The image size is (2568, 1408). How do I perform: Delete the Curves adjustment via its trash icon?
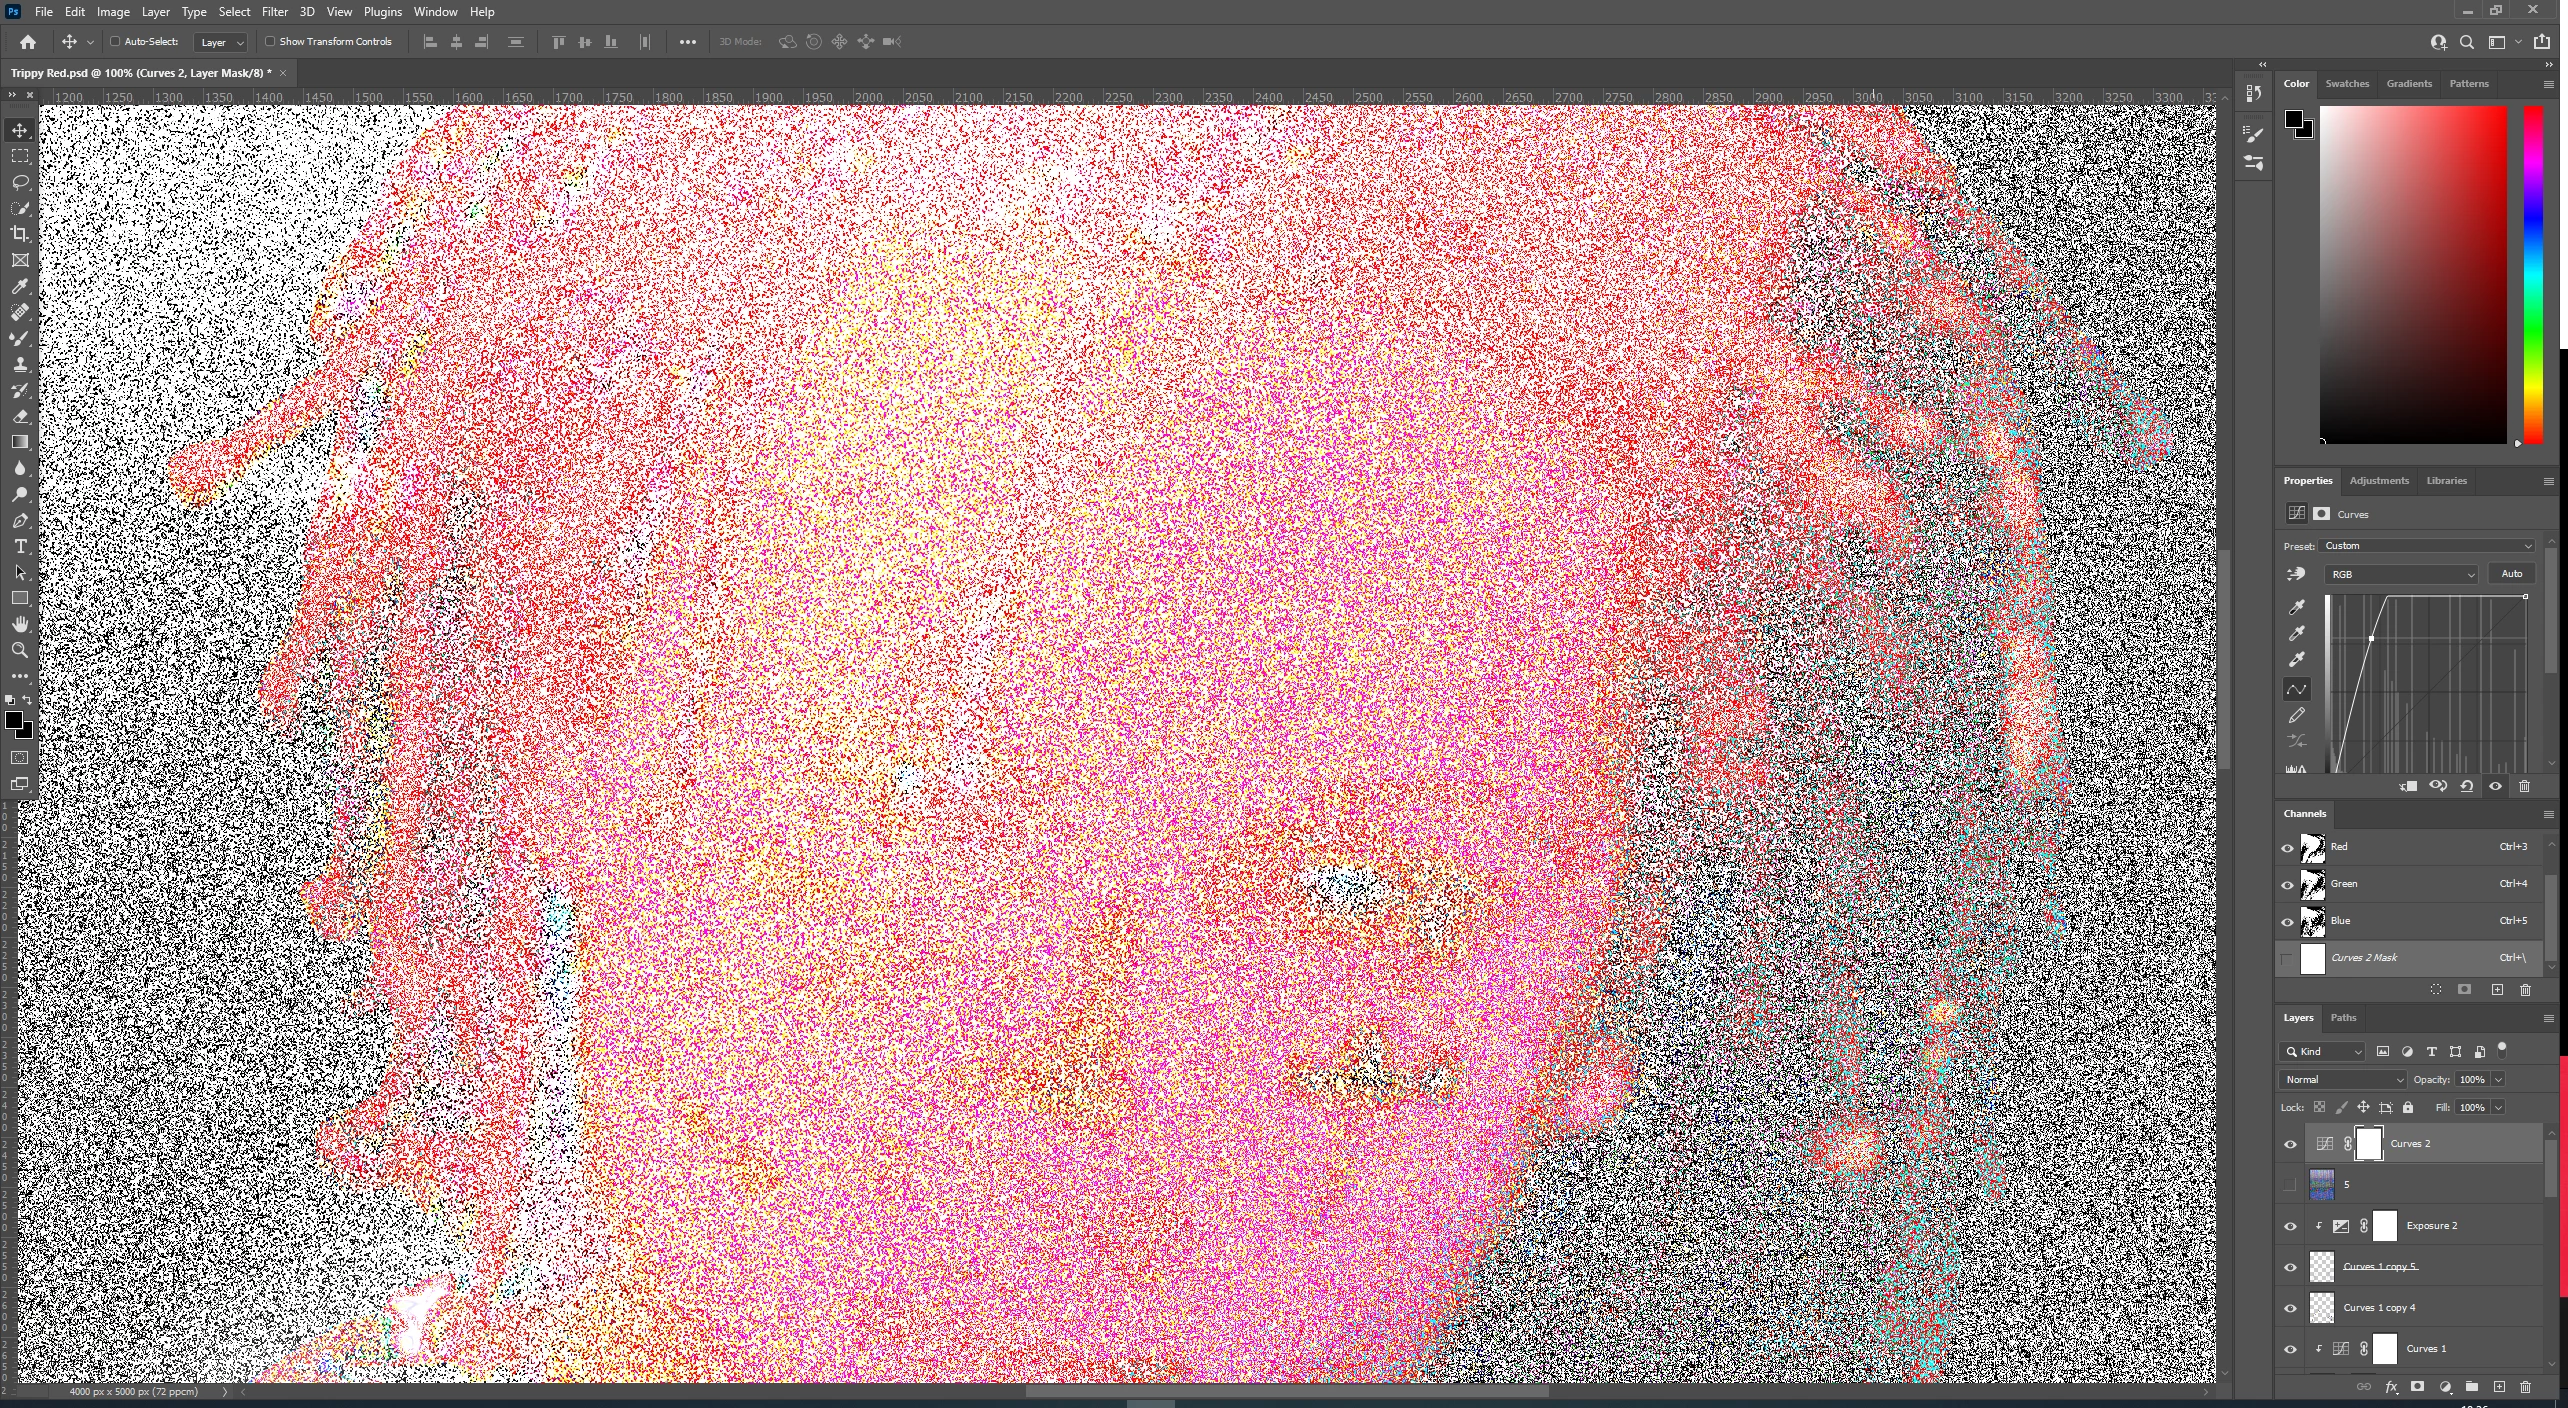[2524, 787]
